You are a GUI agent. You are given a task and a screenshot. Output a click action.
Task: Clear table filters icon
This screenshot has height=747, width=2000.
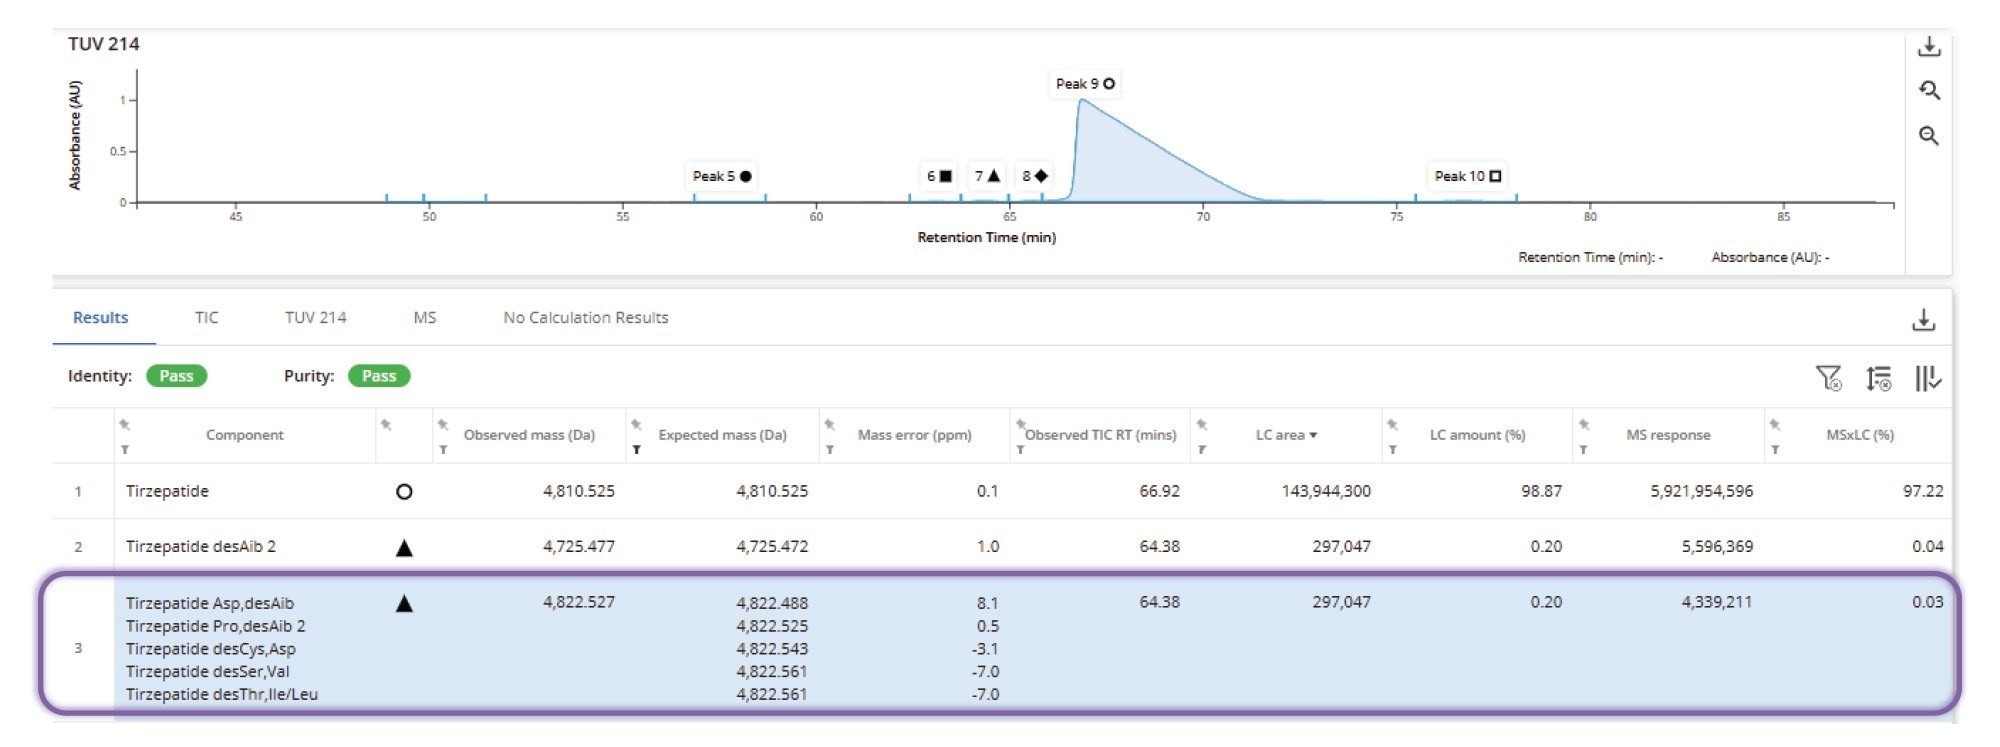[x=1828, y=378]
